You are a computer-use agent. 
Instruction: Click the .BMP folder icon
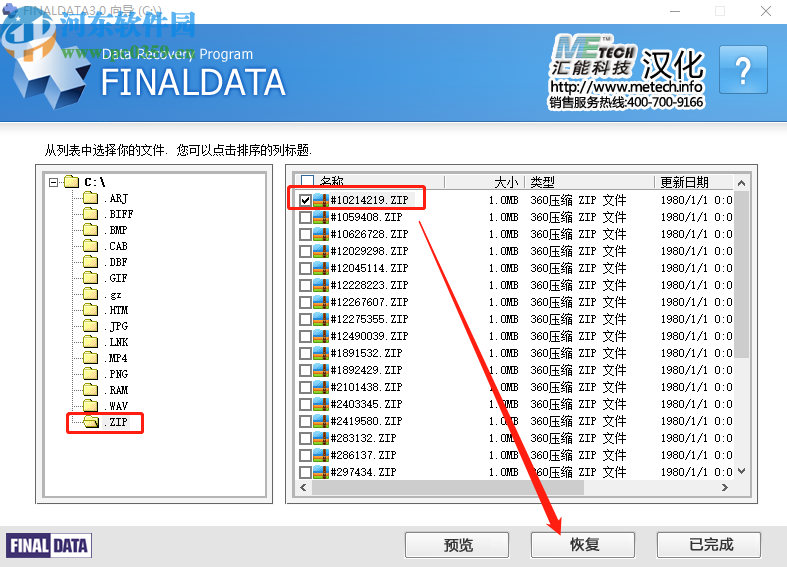click(91, 230)
